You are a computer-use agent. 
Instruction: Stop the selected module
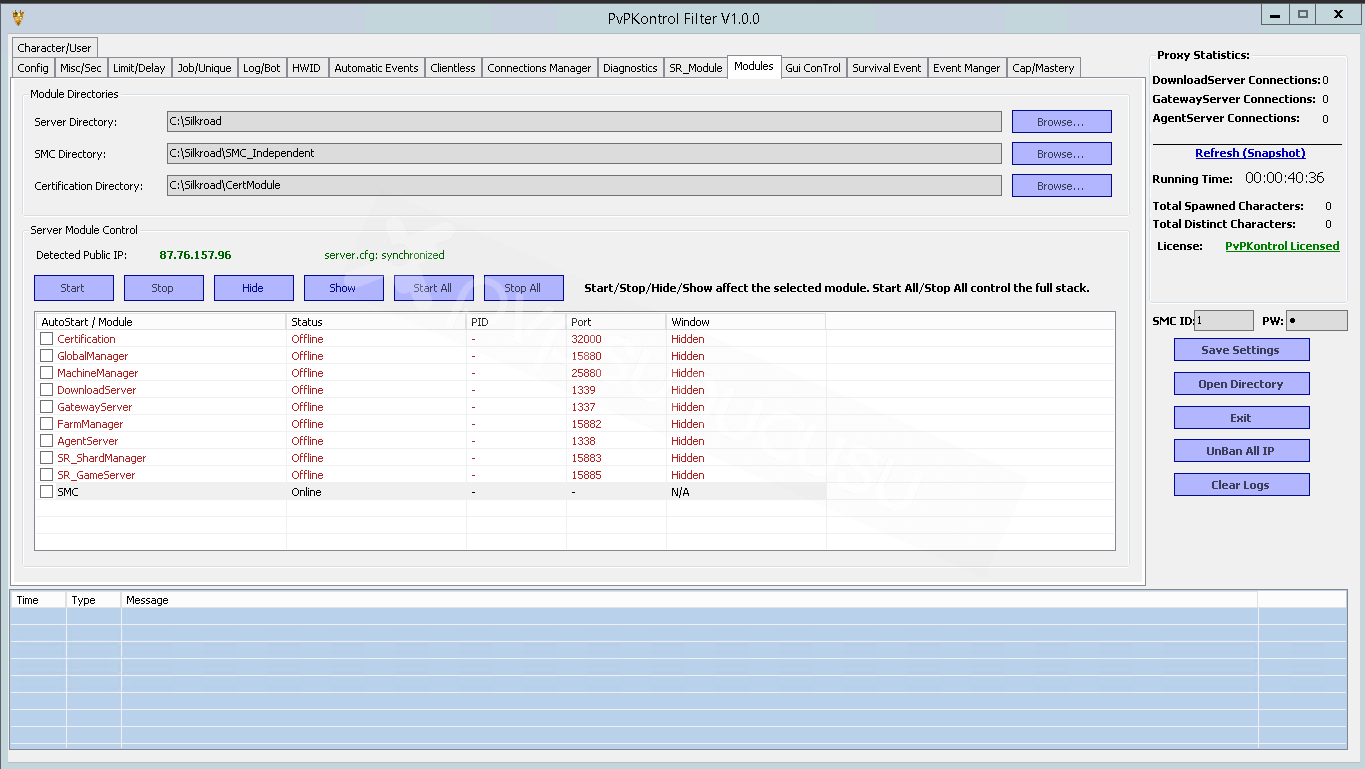click(163, 288)
